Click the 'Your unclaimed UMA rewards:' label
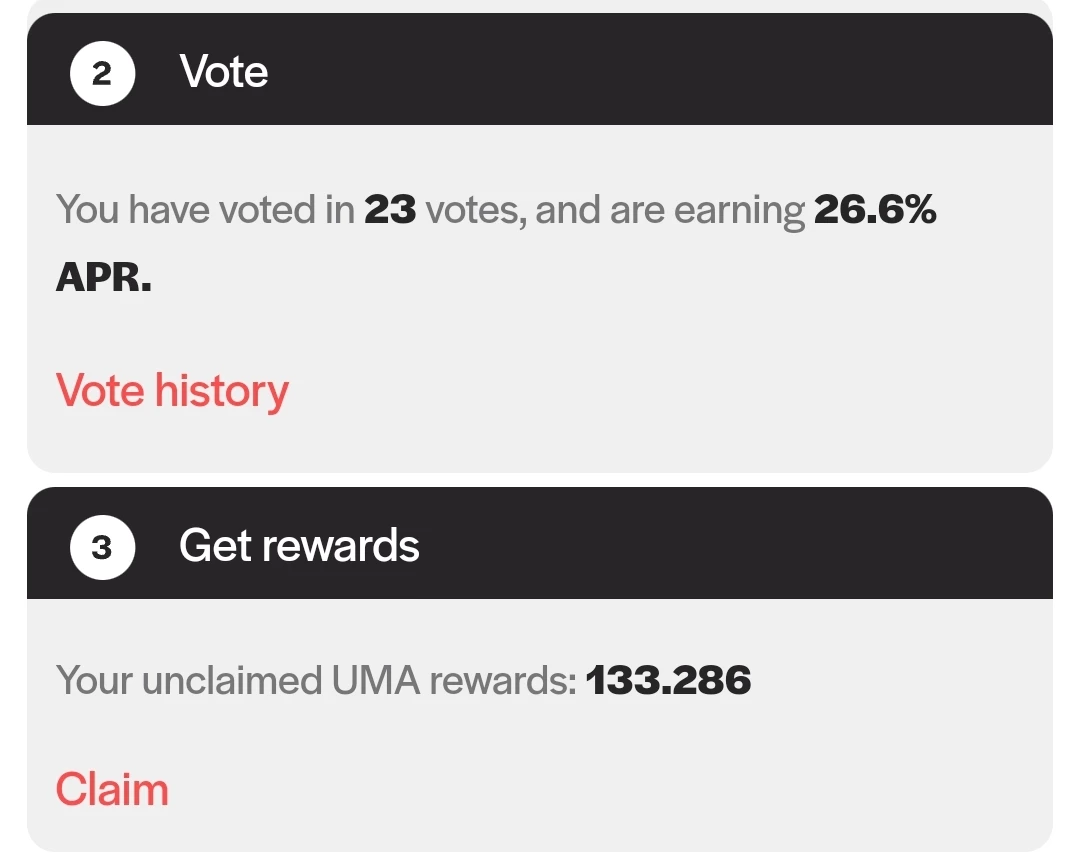This screenshot has width=1079, height=864. (x=316, y=680)
